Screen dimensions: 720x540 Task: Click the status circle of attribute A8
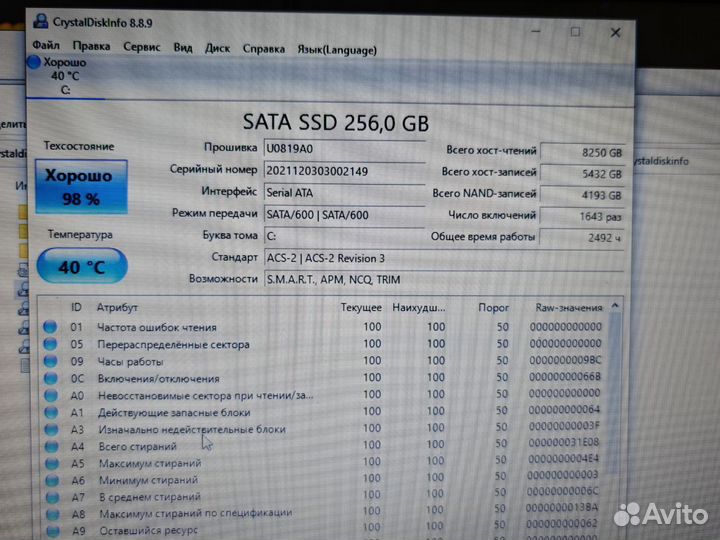click(x=52, y=514)
